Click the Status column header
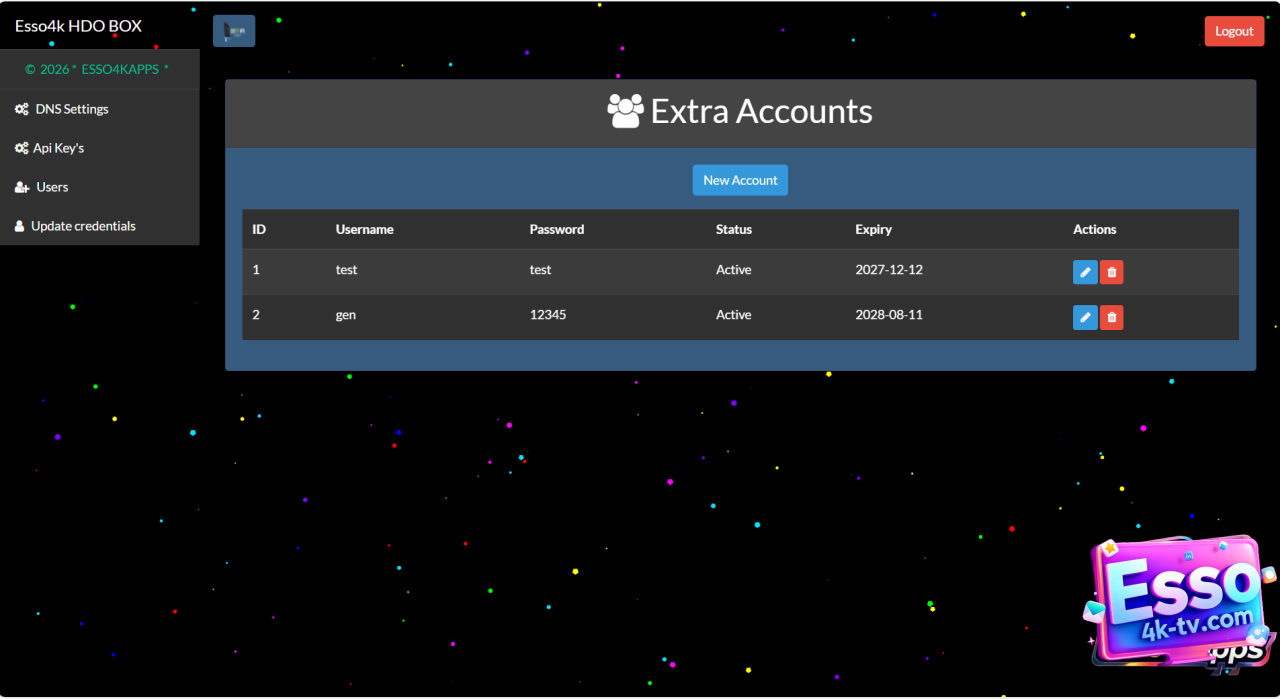1280x699 pixels. tap(733, 229)
